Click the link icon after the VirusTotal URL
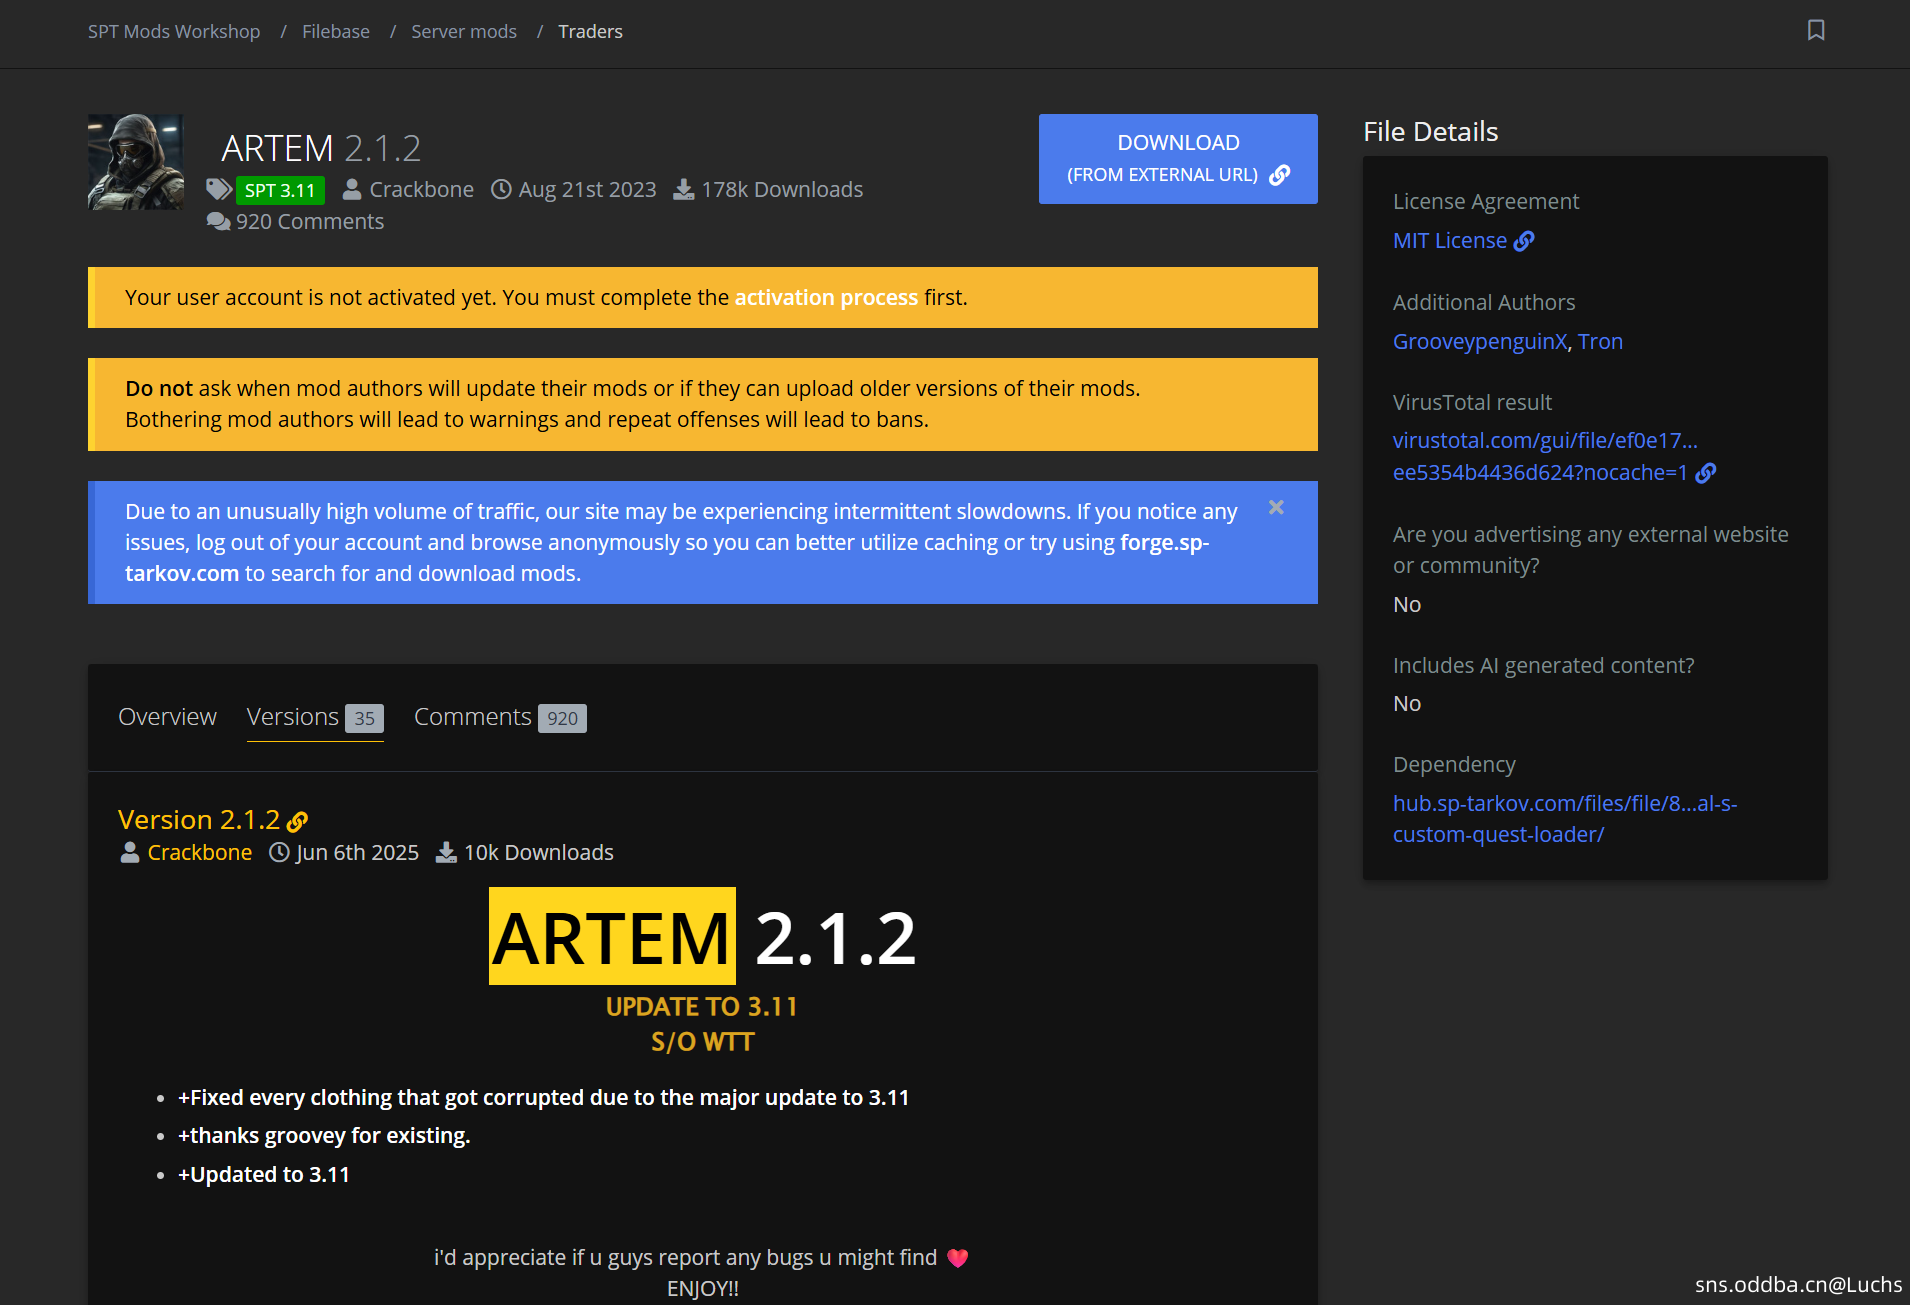Screen dimensions: 1910x1305 pyautogui.click(x=1706, y=473)
